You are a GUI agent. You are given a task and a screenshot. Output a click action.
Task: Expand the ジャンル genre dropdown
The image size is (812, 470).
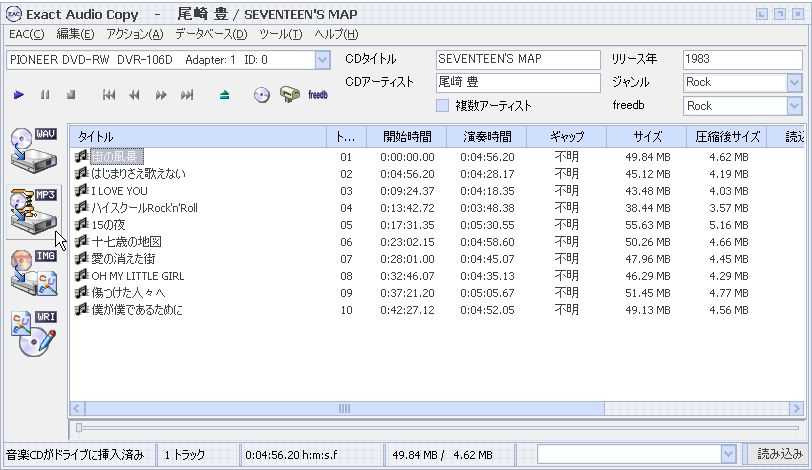(x=794, y=82)
